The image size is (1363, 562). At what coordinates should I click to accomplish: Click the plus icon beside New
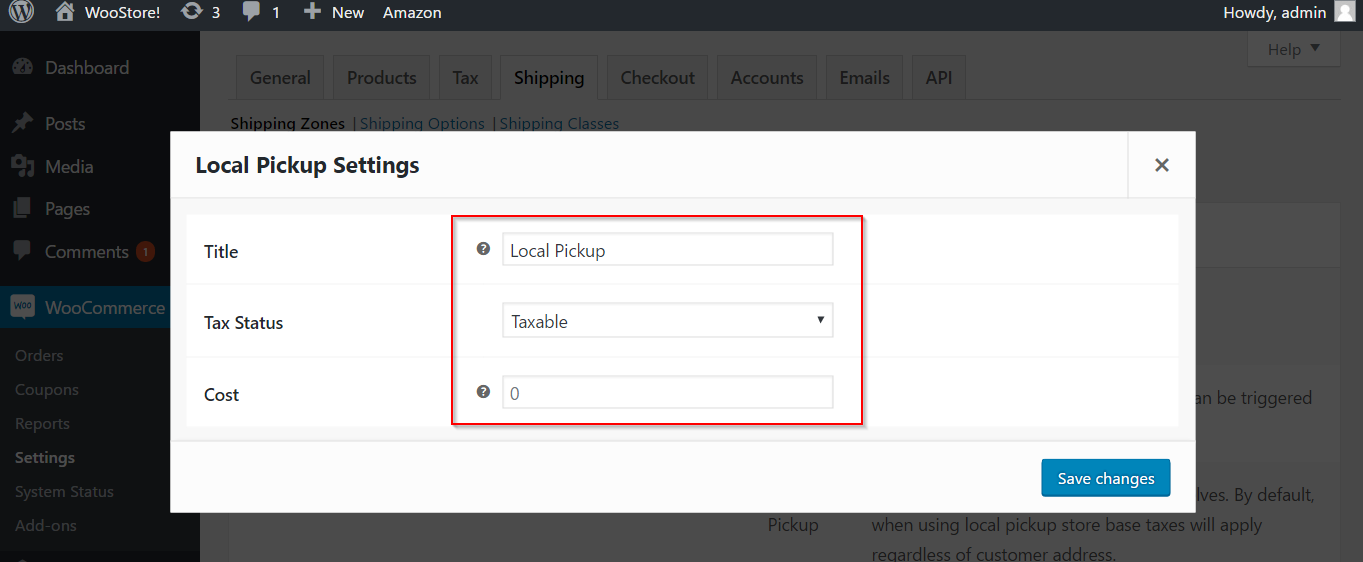pyautogui.click(x=312, y=12)
